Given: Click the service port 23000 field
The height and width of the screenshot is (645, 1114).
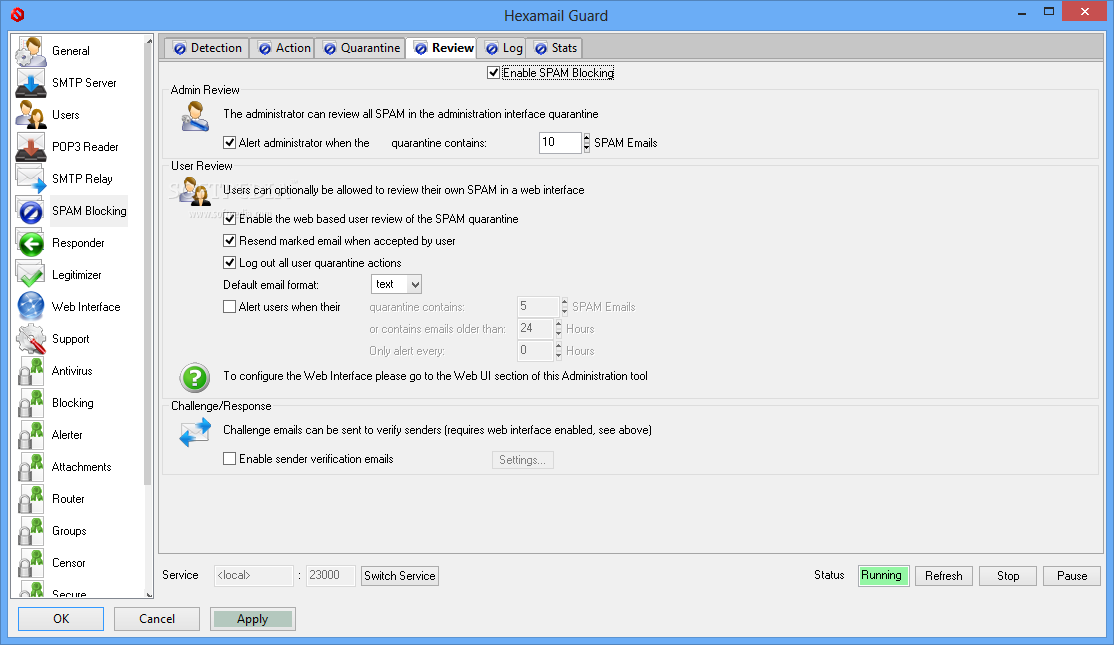Looking at the screenshot, I should (x=330, y=575).
